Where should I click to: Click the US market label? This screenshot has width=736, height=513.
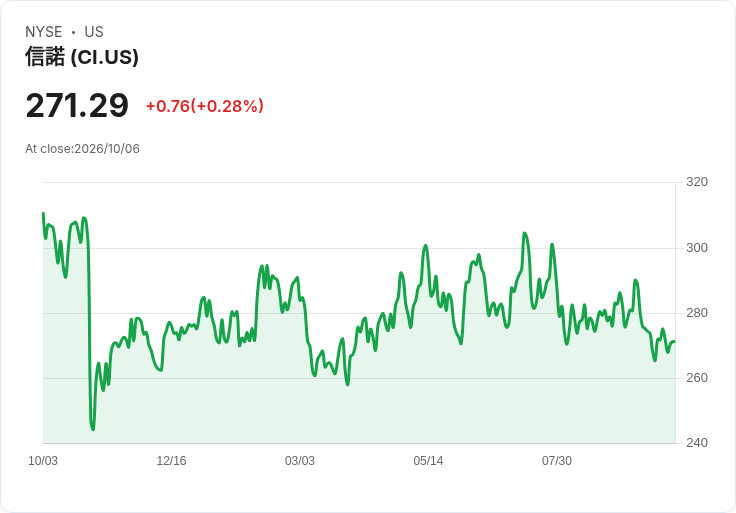click(94, 32)
